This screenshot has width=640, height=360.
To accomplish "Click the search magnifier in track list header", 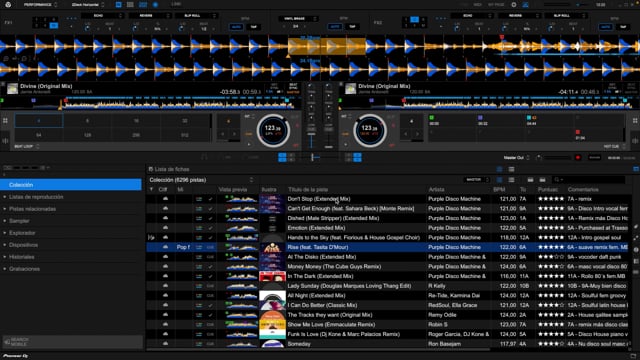I will (557, 180).
